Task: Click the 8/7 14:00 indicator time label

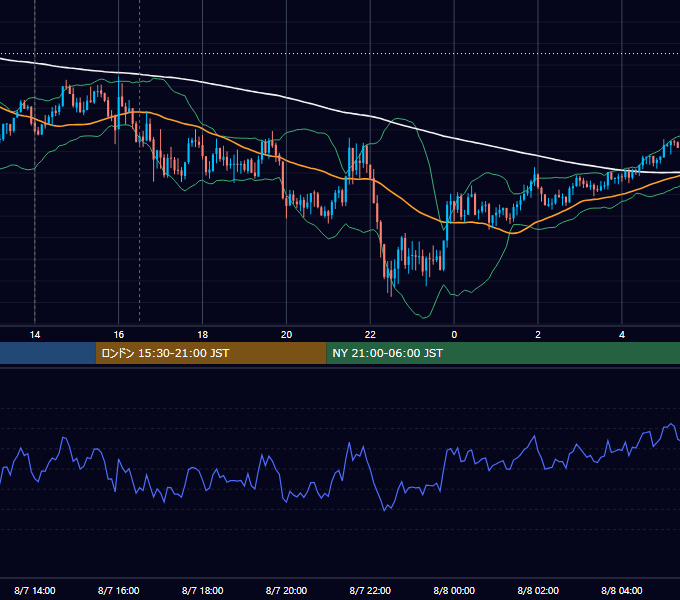Action: pos(35,590)
